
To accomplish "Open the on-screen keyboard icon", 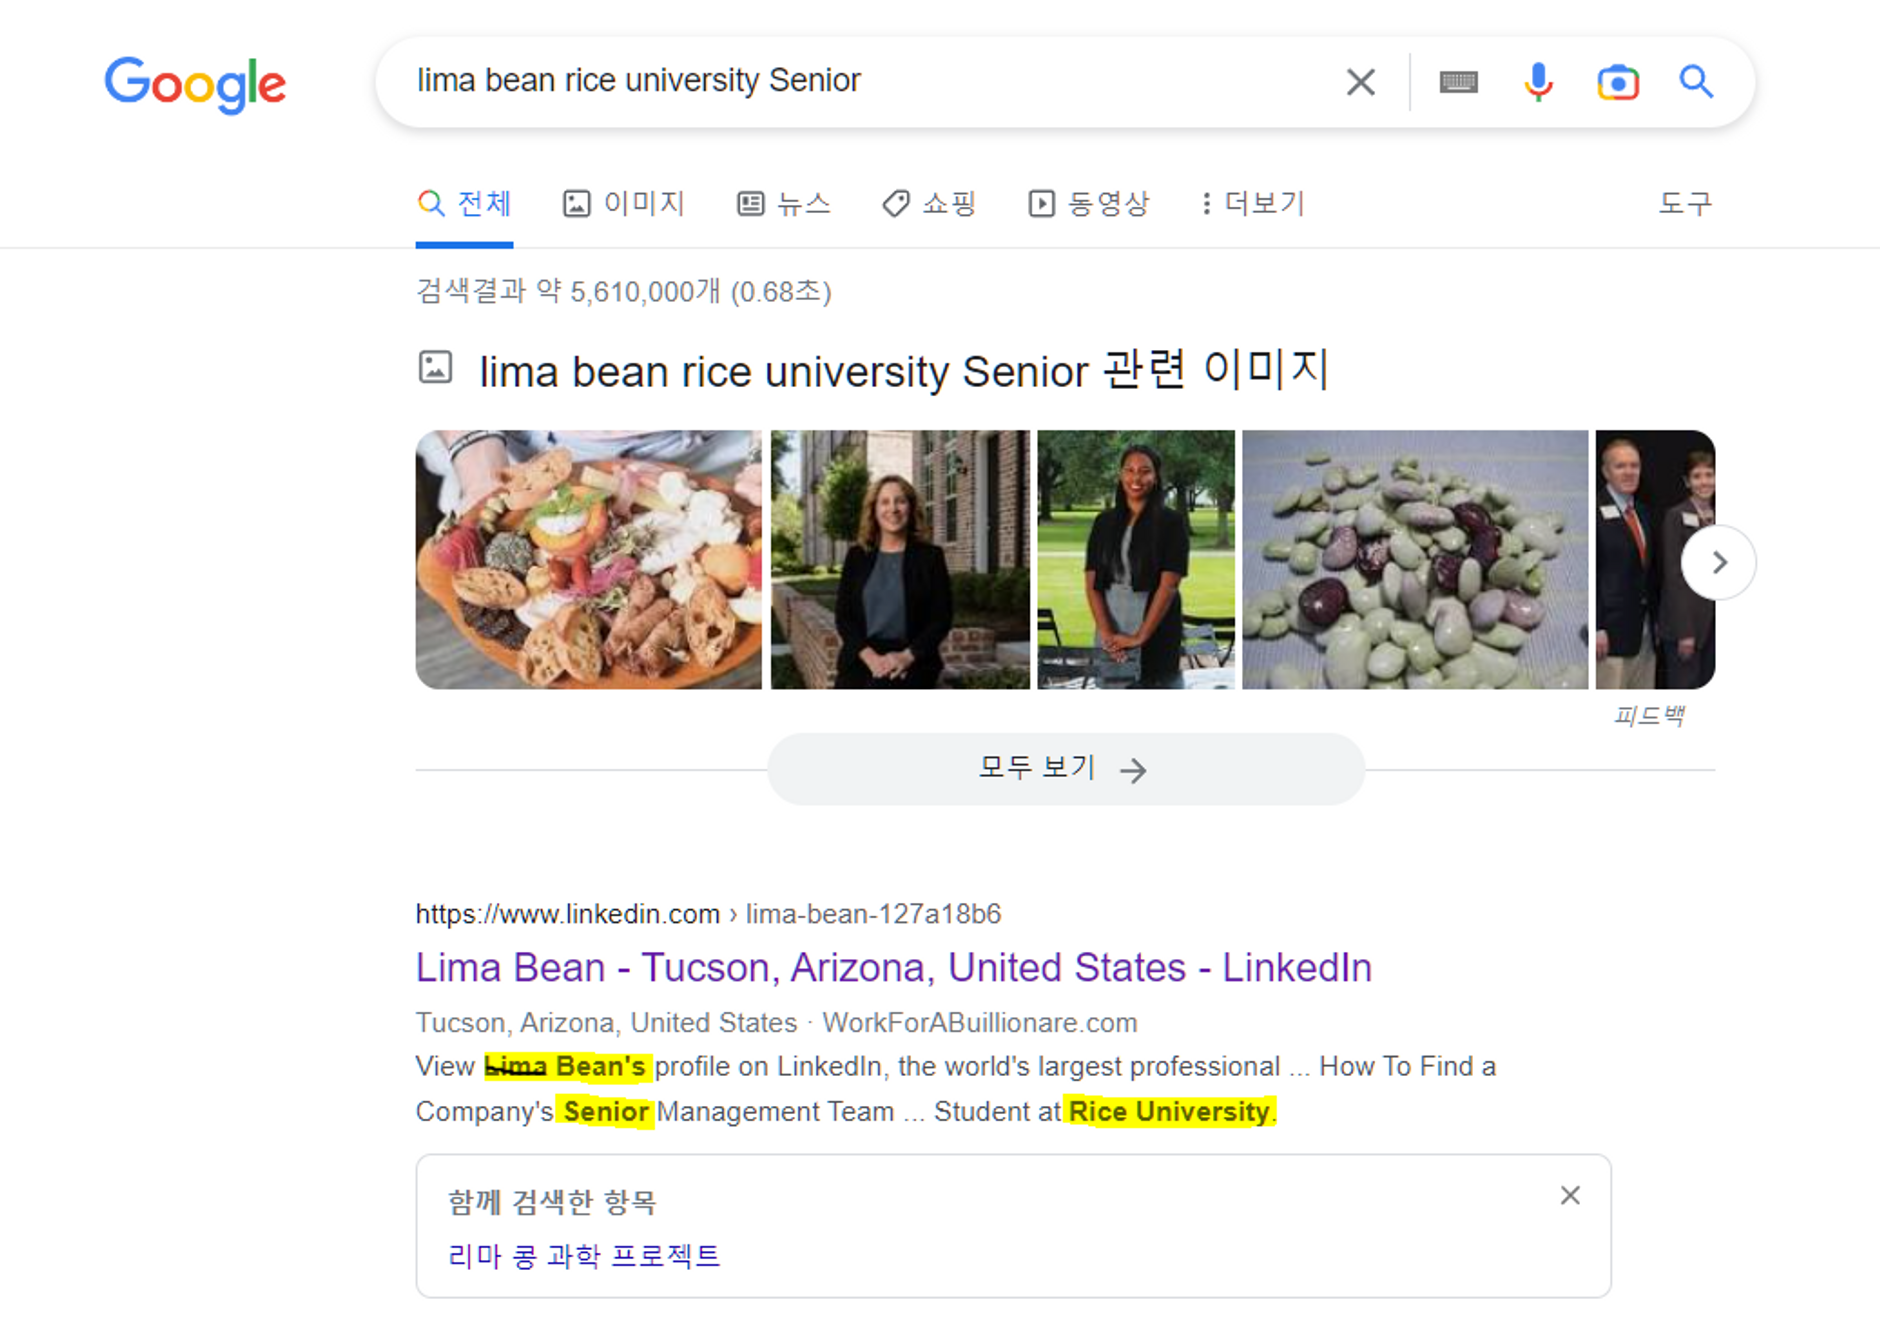I will click(x=1458, y=82).
